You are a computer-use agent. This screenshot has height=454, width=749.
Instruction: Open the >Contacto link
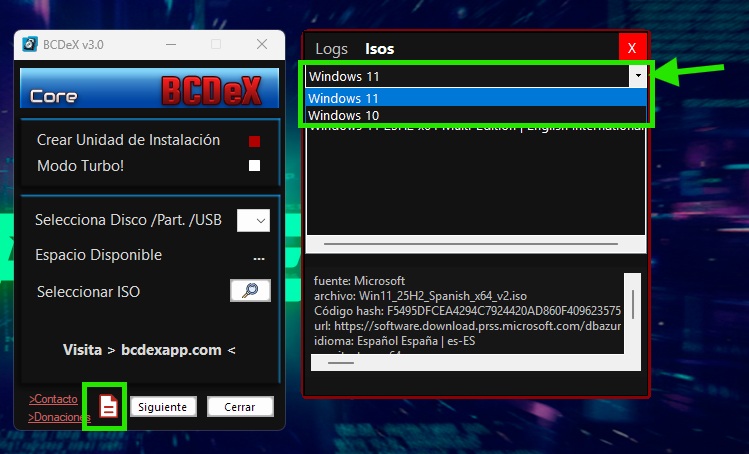(53, 399)
